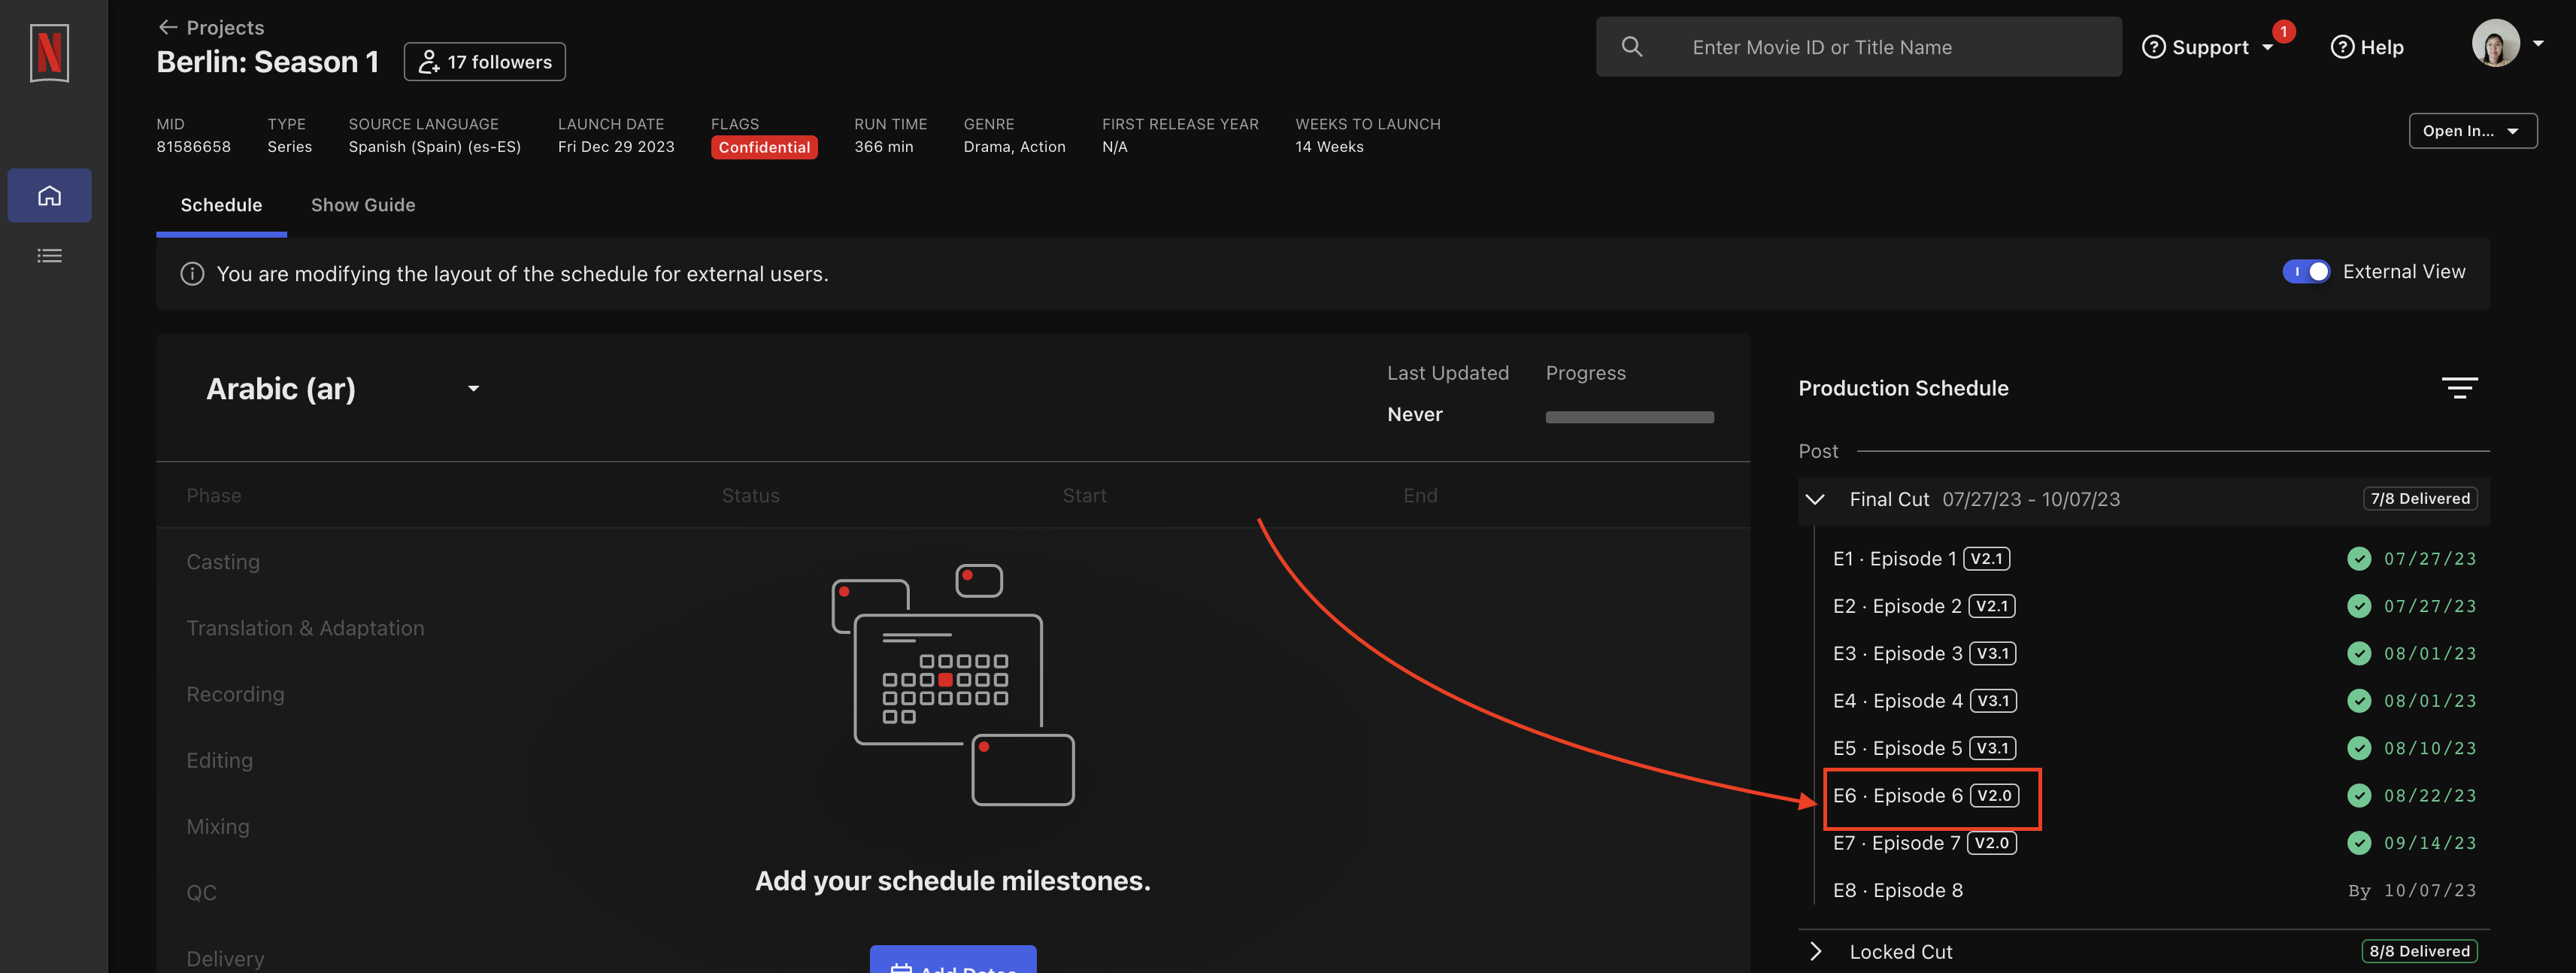Click the Movie ID or Title search field
Viewport: 2576px width, 973px height.
click(1858, 47)
